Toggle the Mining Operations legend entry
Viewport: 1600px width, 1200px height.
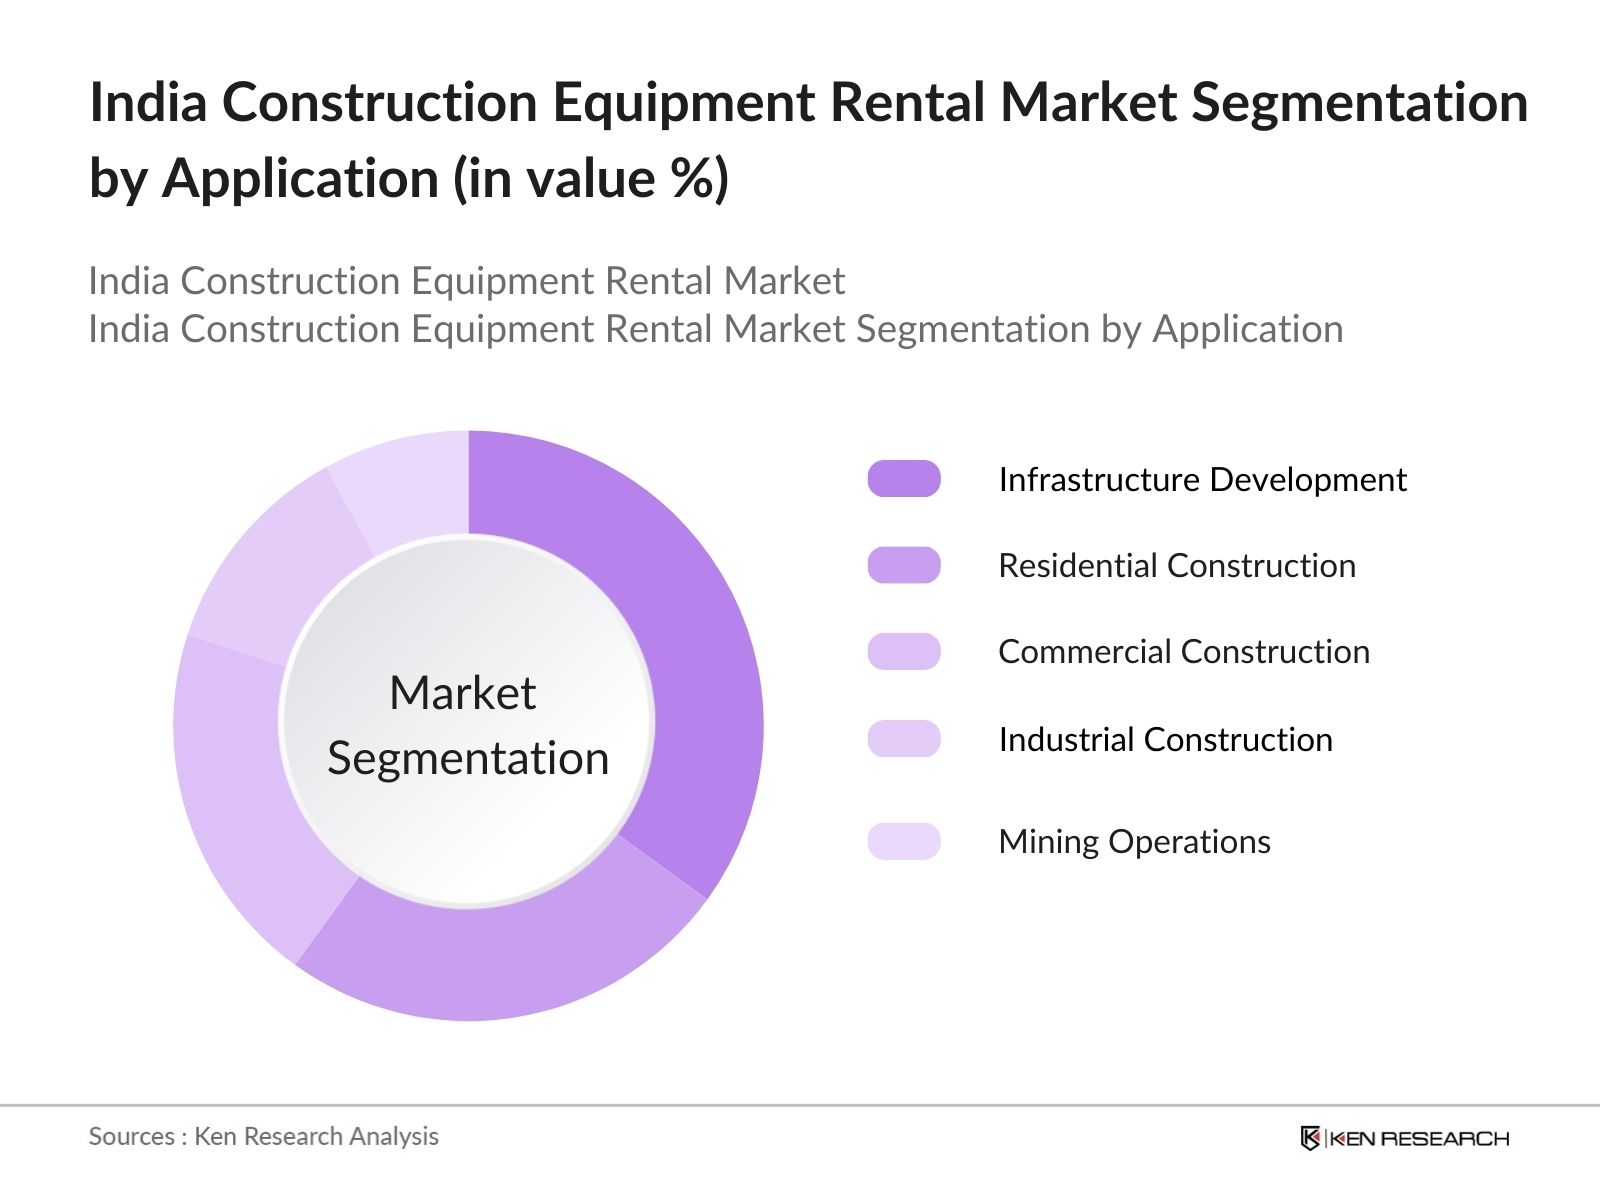[x=1134, y=842]
